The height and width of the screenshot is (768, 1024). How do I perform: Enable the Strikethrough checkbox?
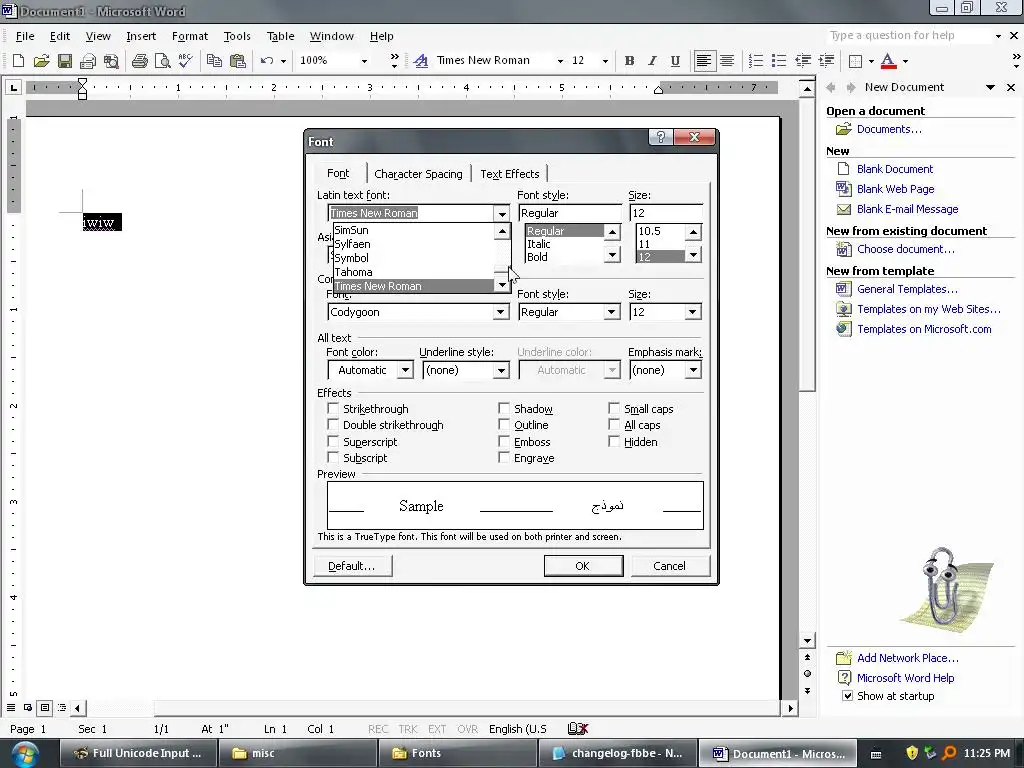click(332, 408)
